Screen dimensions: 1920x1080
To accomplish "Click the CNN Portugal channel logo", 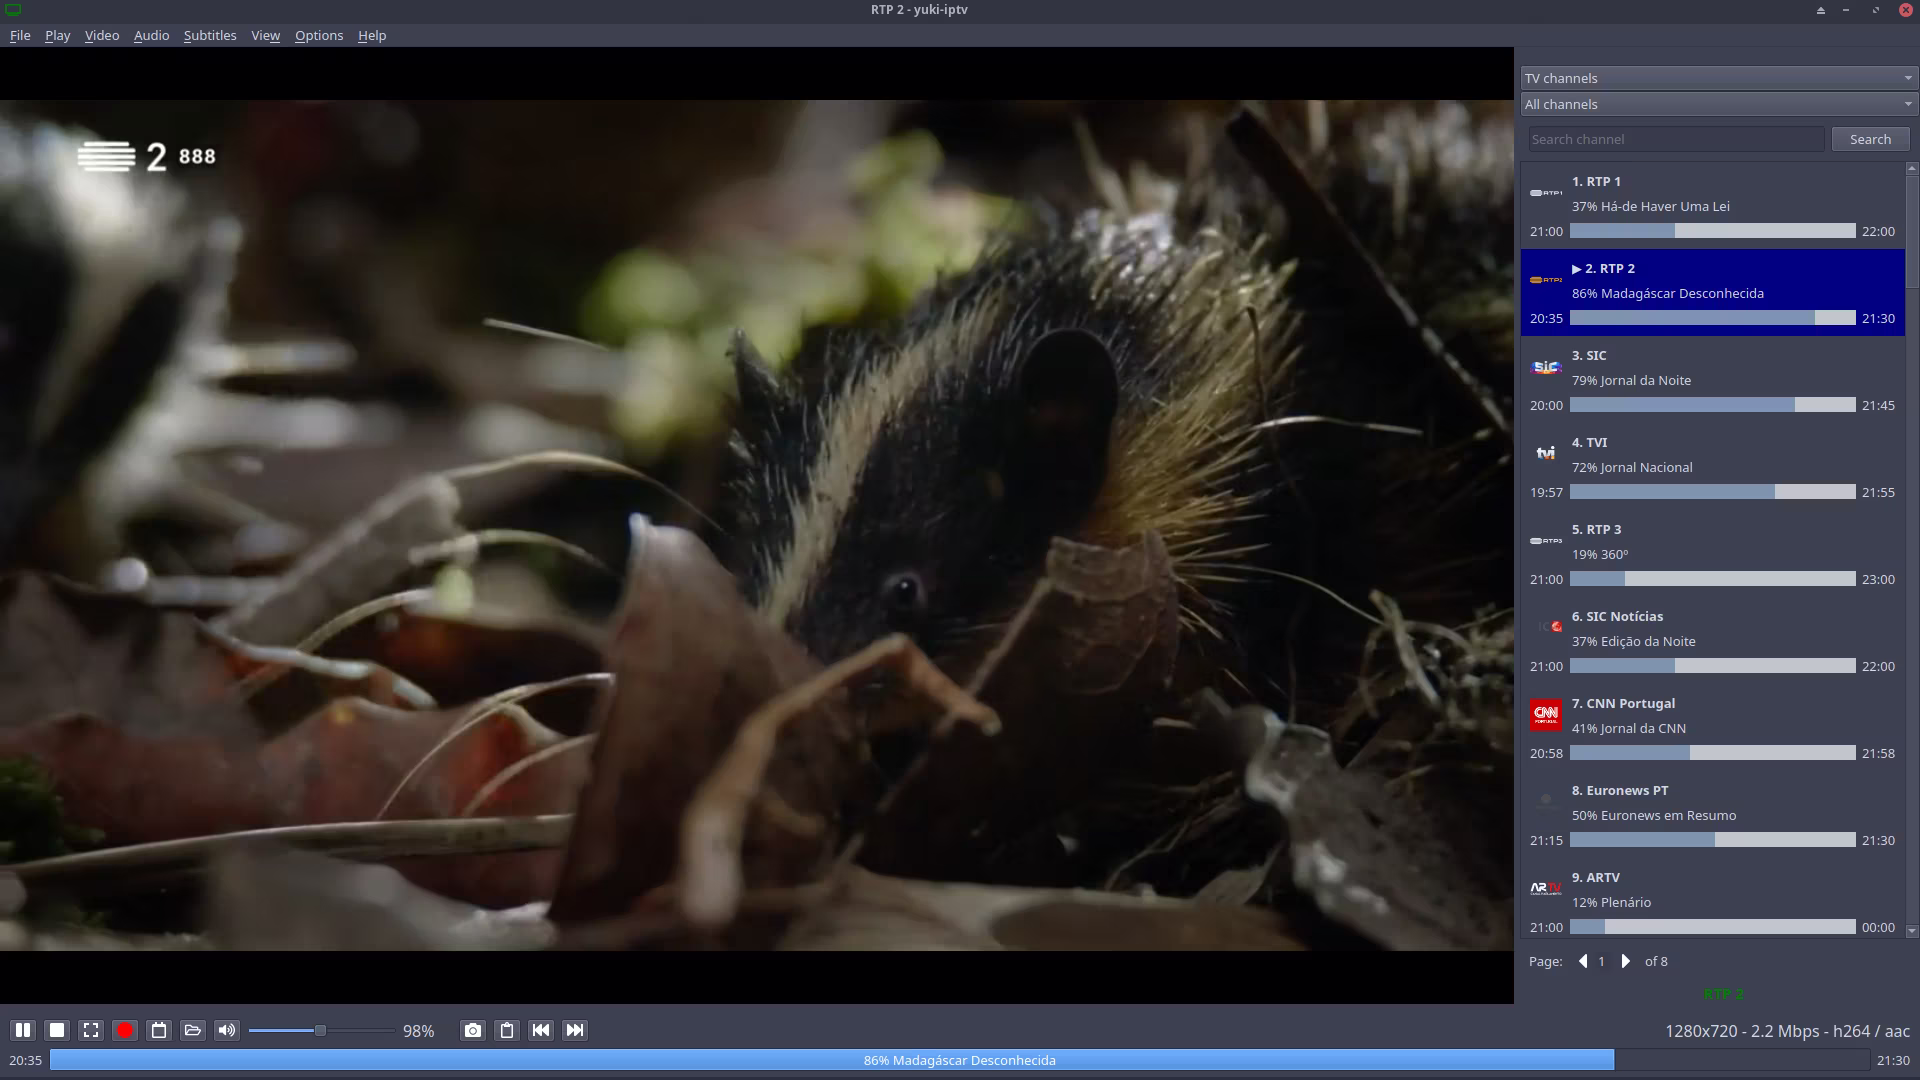I will tap(1546, 713).
